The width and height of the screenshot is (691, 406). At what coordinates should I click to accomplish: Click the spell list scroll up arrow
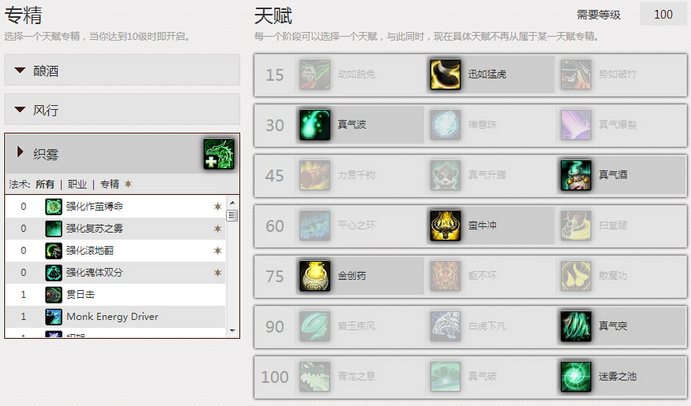232,202
